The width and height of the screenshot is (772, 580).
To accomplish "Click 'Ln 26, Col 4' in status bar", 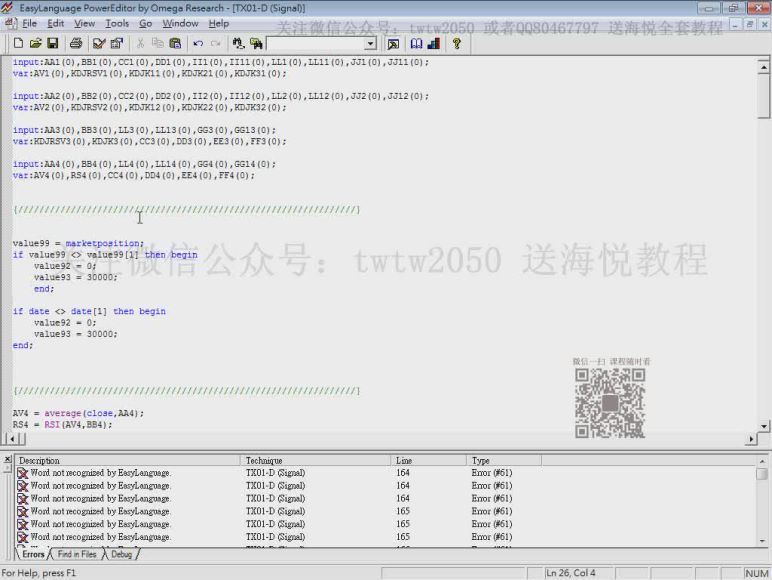I will click(571, 573).
